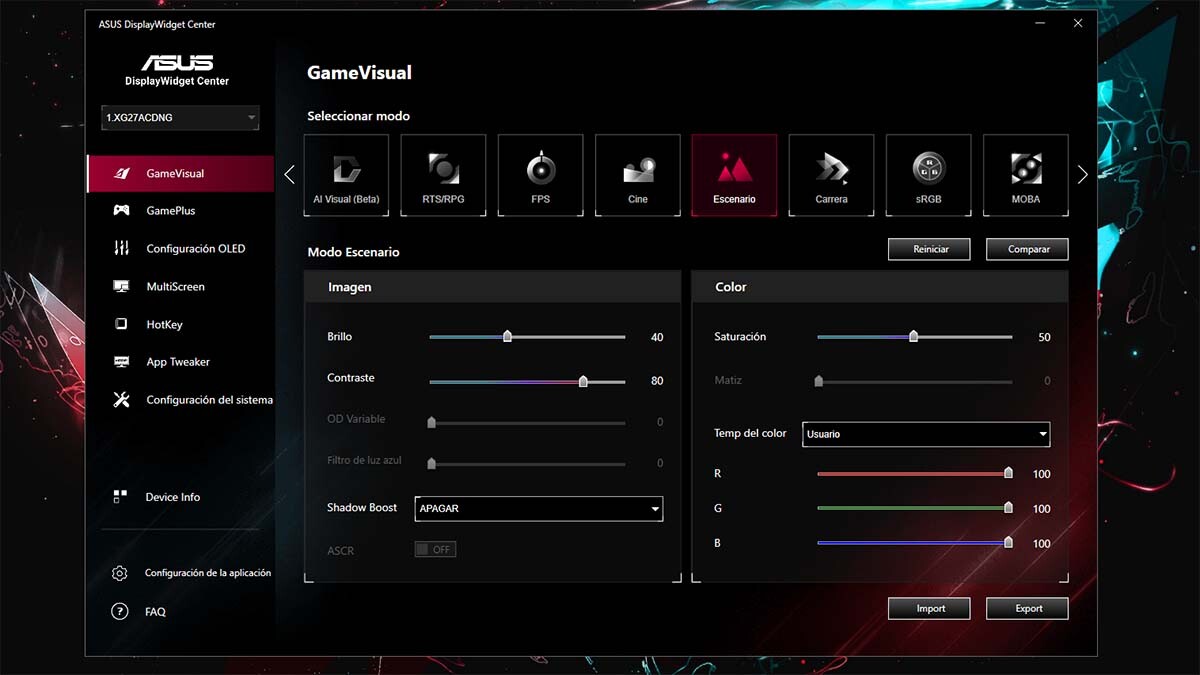Pick the MOBA mode icon
This screenshot has width=1200, height=675.
point(1025,175)
